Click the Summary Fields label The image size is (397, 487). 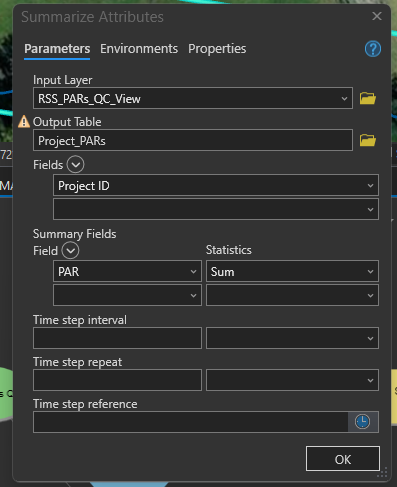pyautogui.click(x=74, y=234)
